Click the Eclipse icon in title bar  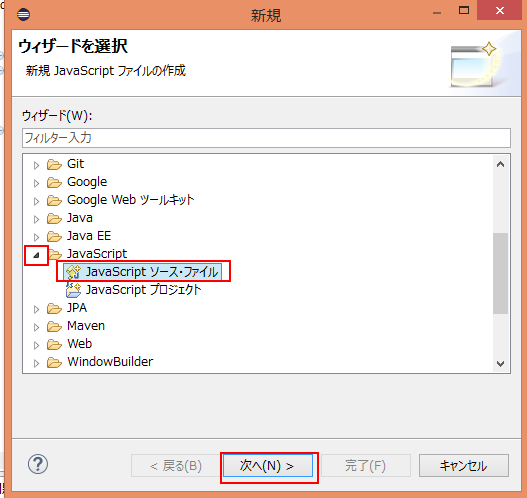[24, 14]
